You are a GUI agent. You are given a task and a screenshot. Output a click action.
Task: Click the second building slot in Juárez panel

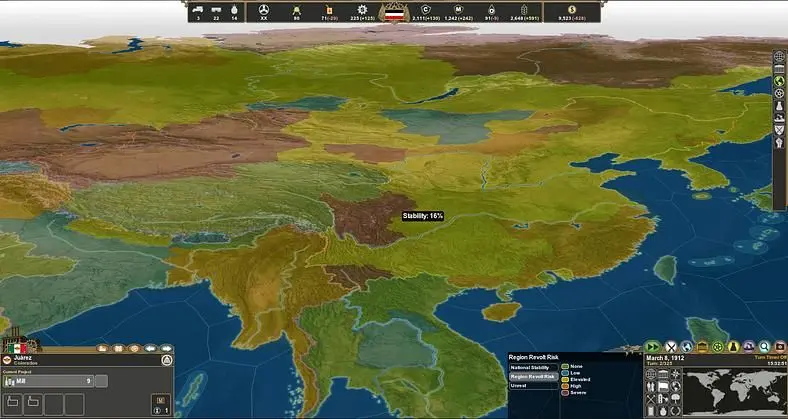(x=33, y=404)
